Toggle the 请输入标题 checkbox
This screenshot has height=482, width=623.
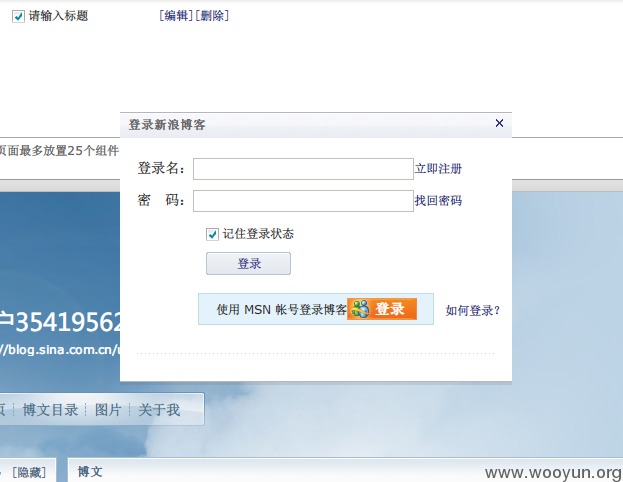point(18,16)
